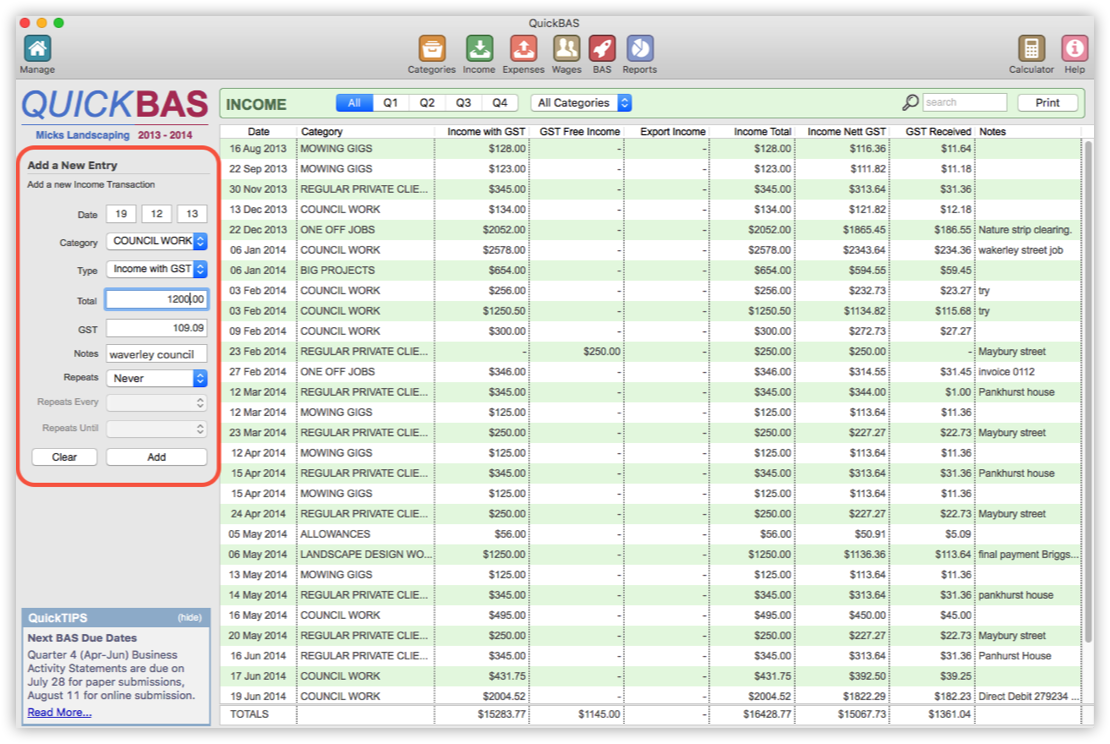Select the All quarters tab
Image resolution: width=1110 pixels, height=744 pixels.
[x=354, y=102]
